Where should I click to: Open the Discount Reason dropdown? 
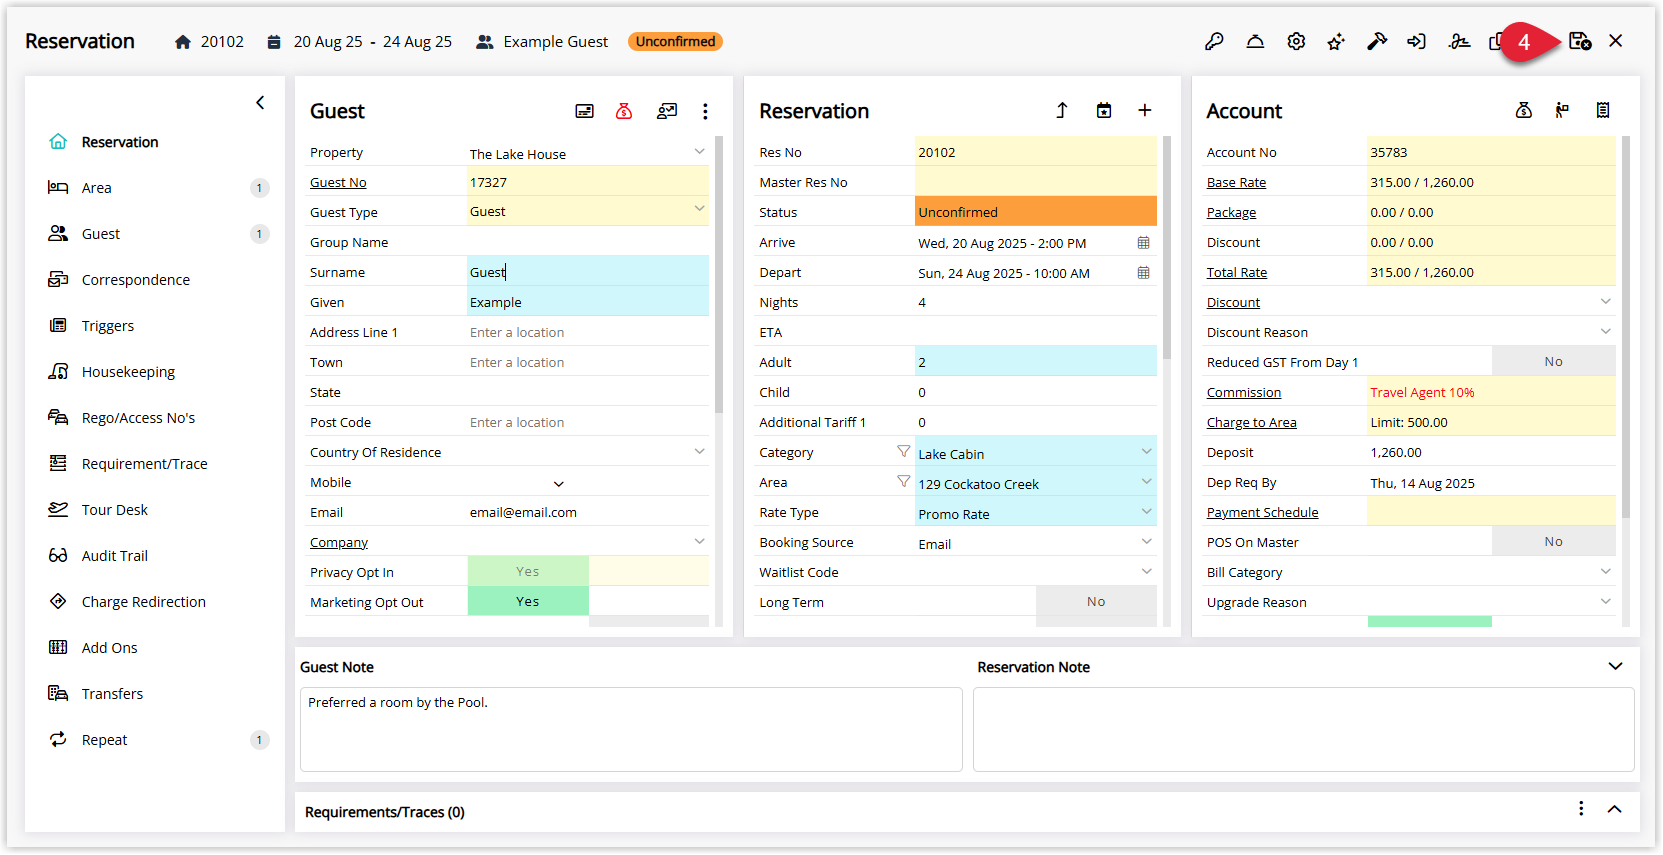[1605, 331]
